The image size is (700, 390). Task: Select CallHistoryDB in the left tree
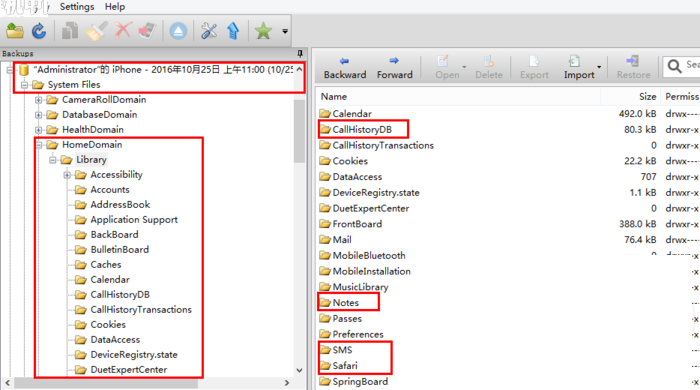120,295
